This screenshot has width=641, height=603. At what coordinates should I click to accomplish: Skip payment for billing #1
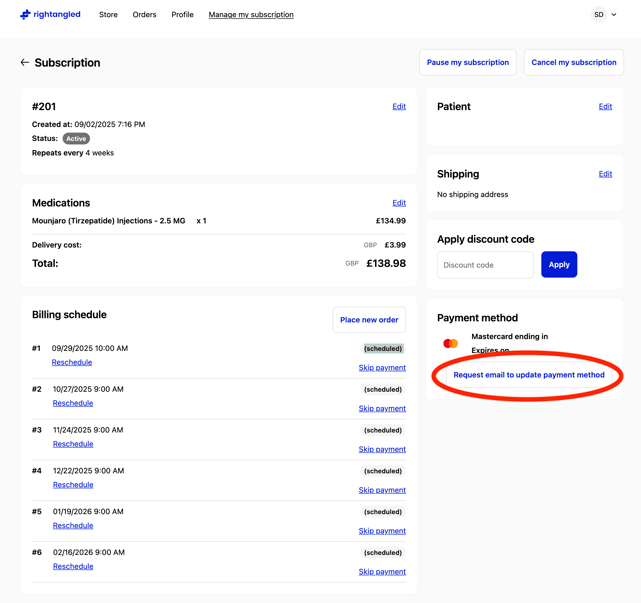coord(382,368)
